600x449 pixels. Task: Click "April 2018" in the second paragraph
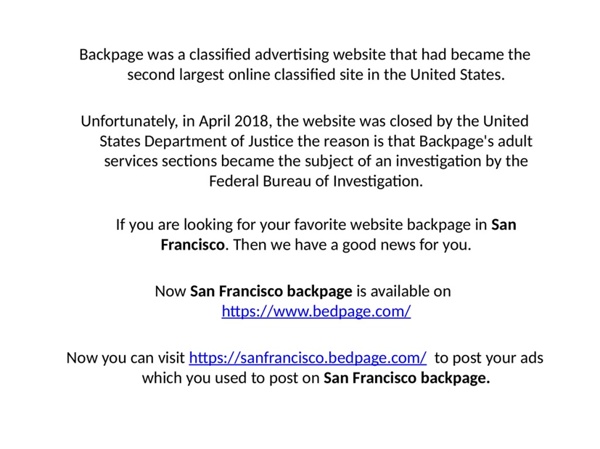[x=226, y=122]
